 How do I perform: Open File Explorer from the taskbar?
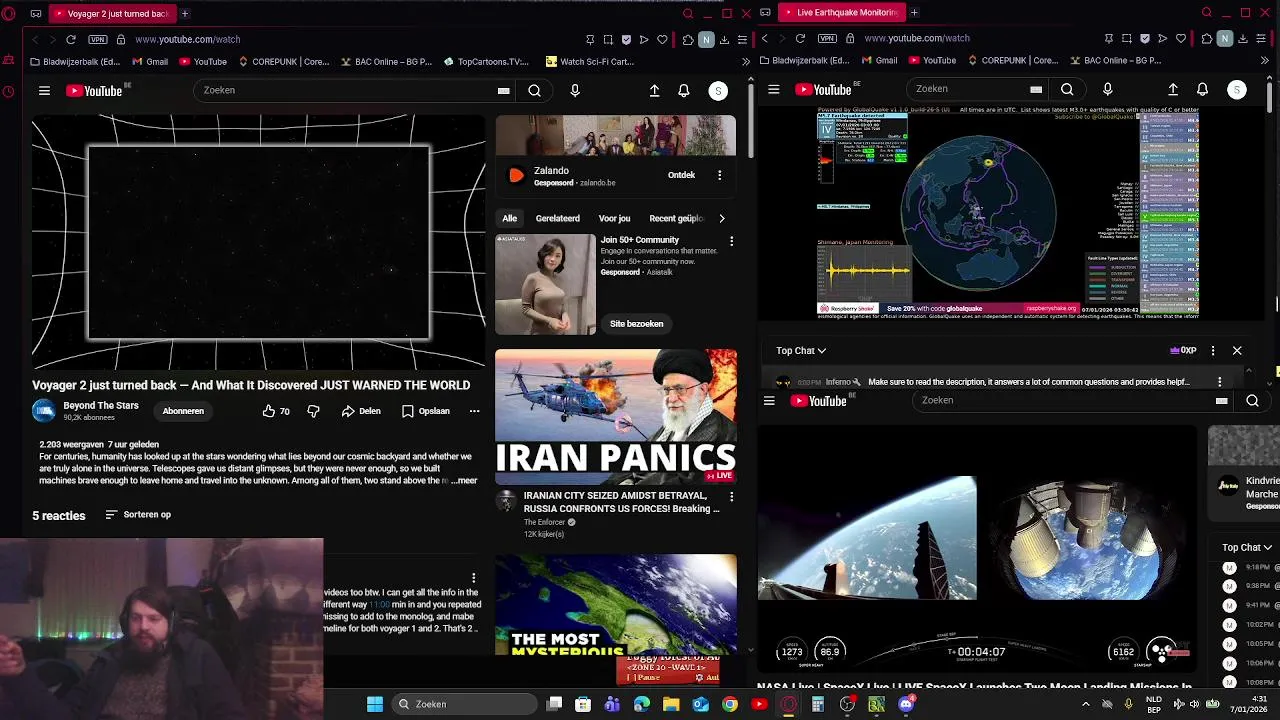671,704
